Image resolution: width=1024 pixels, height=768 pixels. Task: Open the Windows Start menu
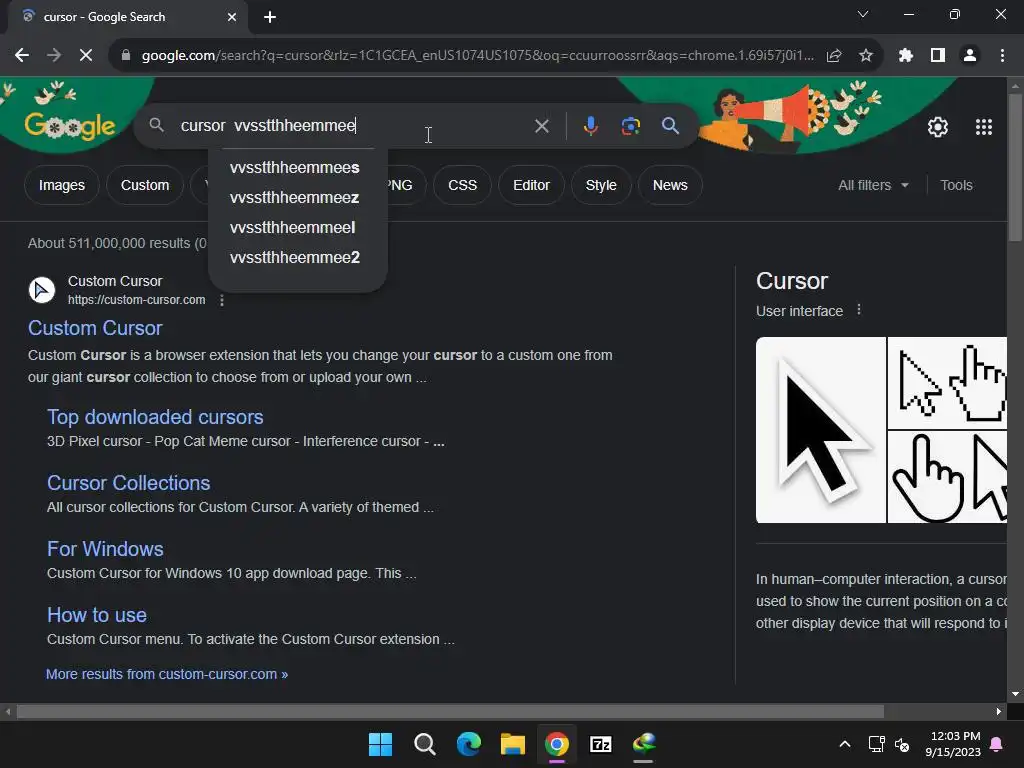[380, 744]
